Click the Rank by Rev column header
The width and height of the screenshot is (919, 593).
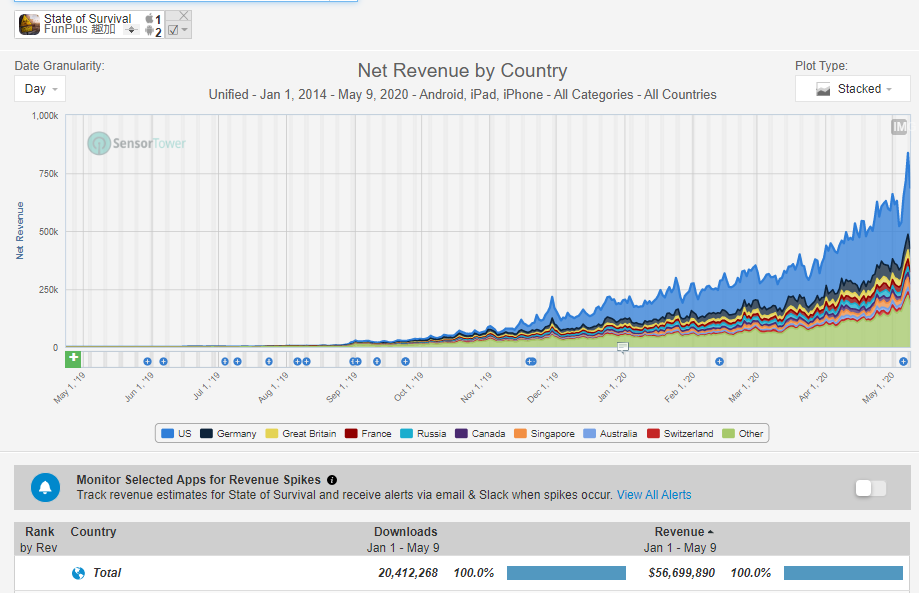[x=39, y=540]
